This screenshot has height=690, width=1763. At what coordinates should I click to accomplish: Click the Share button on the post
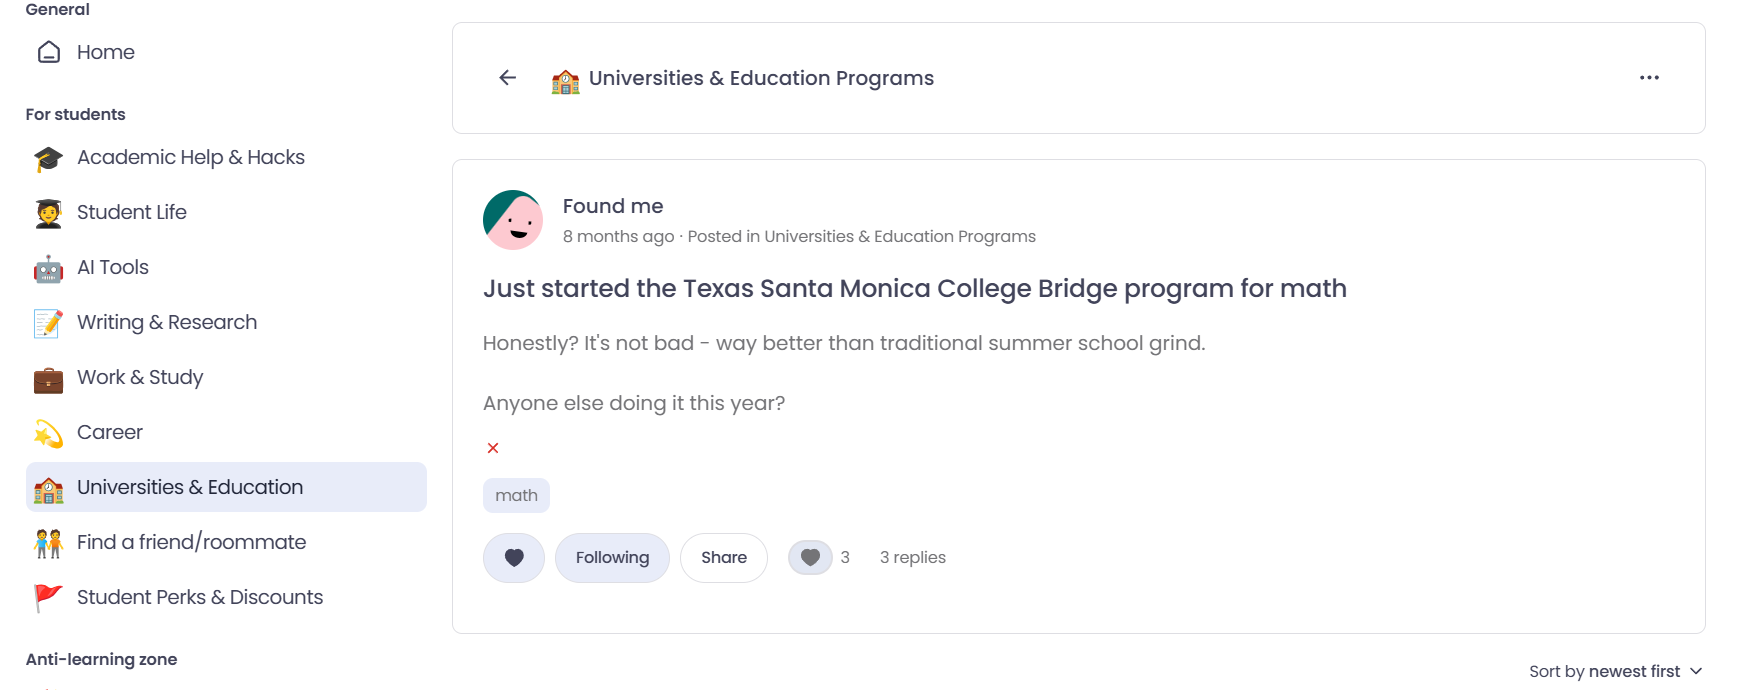[x=723, y=557]
